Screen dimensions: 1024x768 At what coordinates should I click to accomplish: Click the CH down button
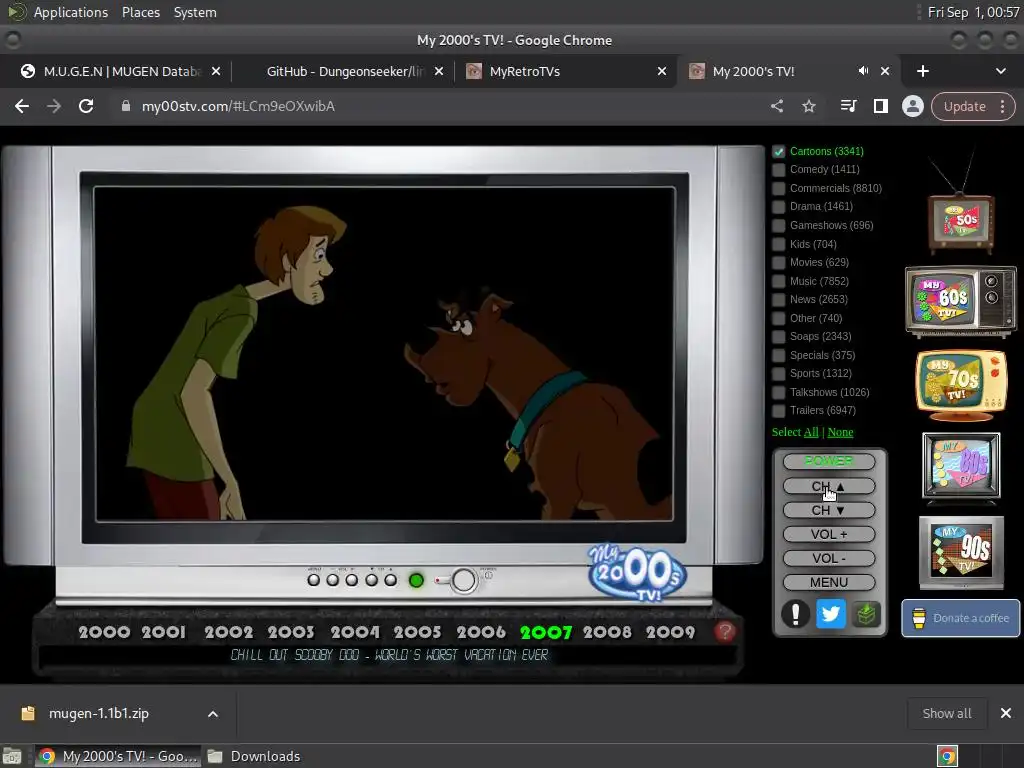(x=829, y=511)
